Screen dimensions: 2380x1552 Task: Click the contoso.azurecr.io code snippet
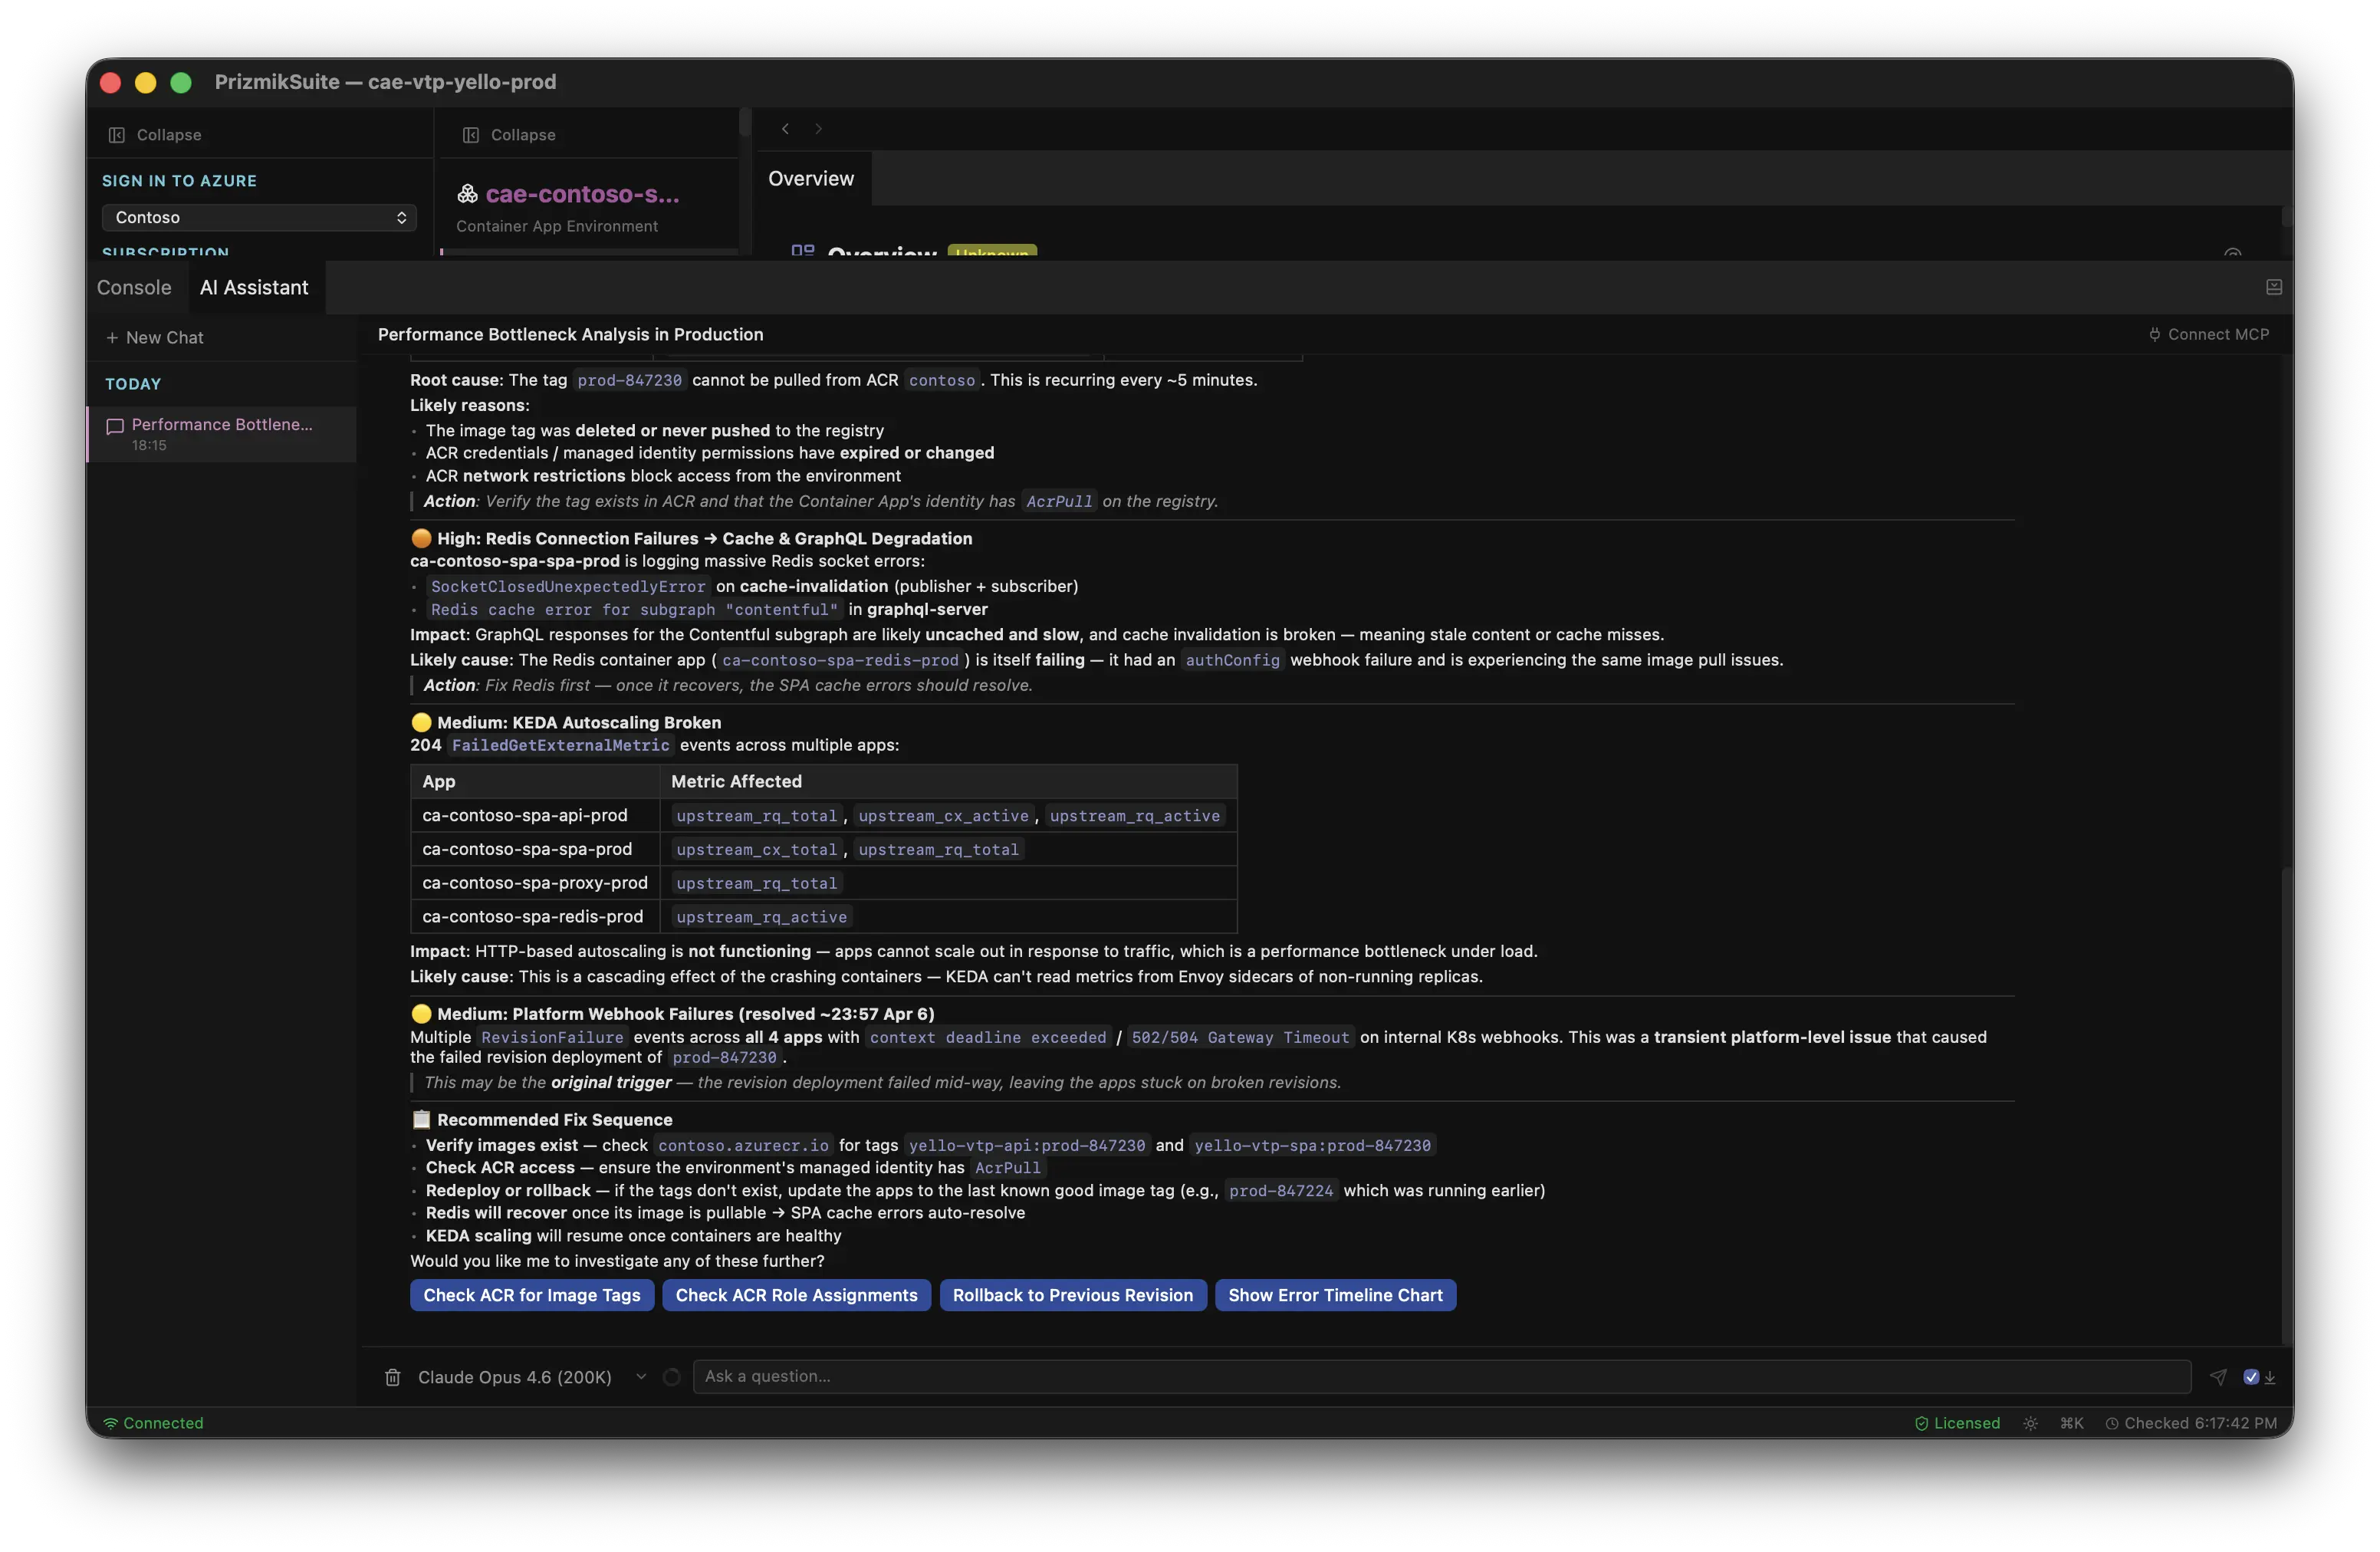tap(743, 1146)
